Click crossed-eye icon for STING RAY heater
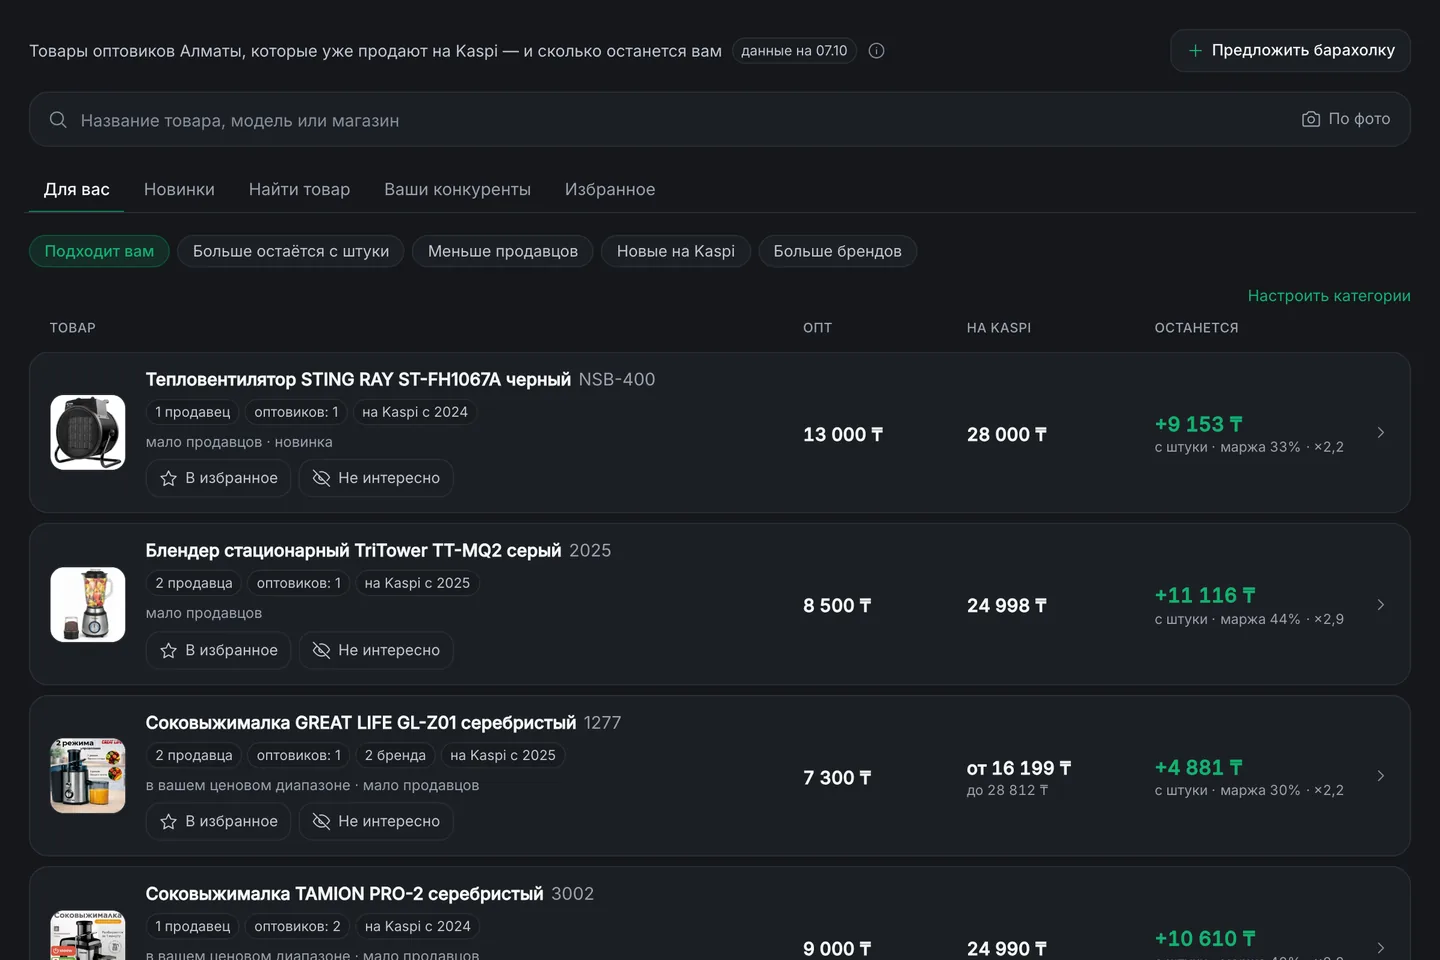The height and width of the screenshot is (960, 1440). point(321,478)
